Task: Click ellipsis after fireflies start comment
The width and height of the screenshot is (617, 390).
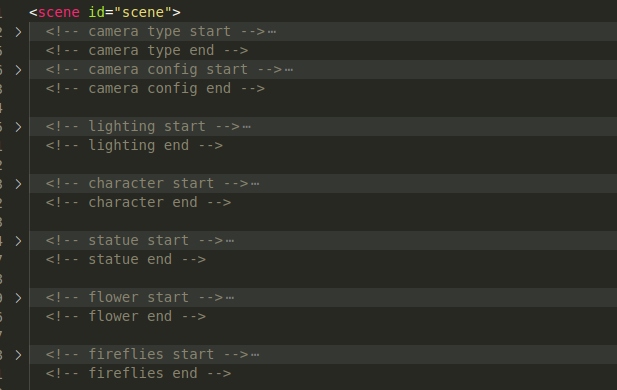Action: coord(255,355)
